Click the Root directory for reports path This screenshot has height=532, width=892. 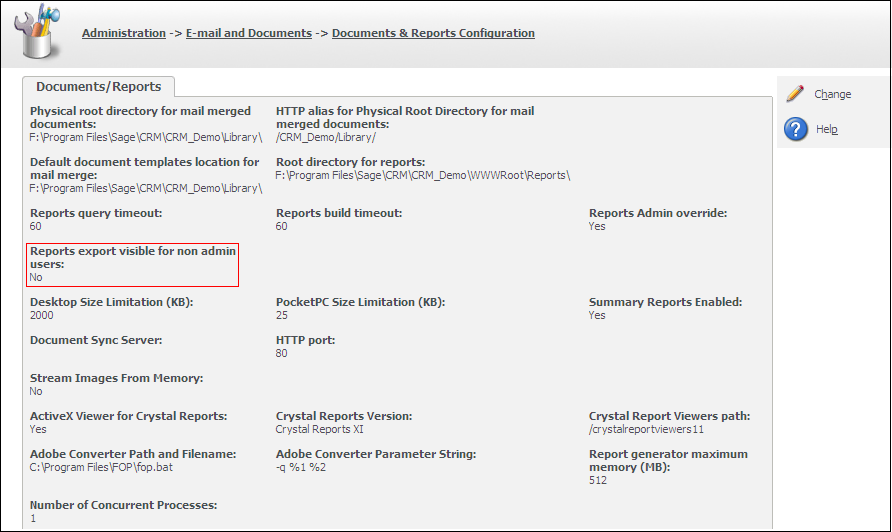point(422,175)
